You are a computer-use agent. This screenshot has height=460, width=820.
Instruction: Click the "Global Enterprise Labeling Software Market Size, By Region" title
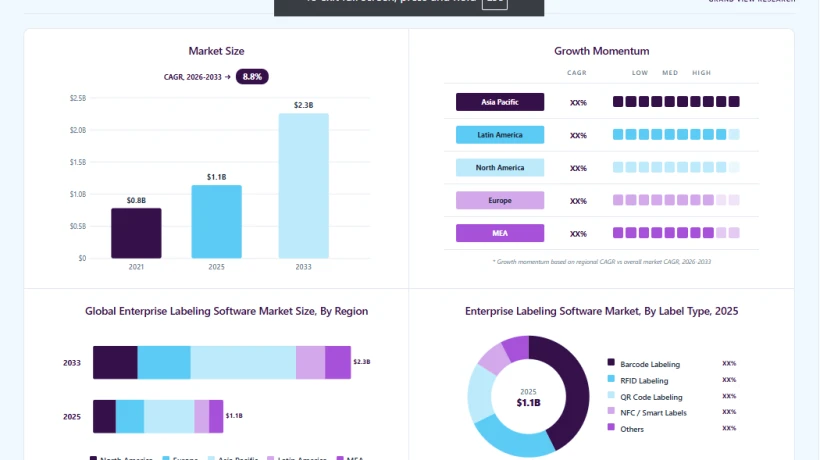(226, 311)
